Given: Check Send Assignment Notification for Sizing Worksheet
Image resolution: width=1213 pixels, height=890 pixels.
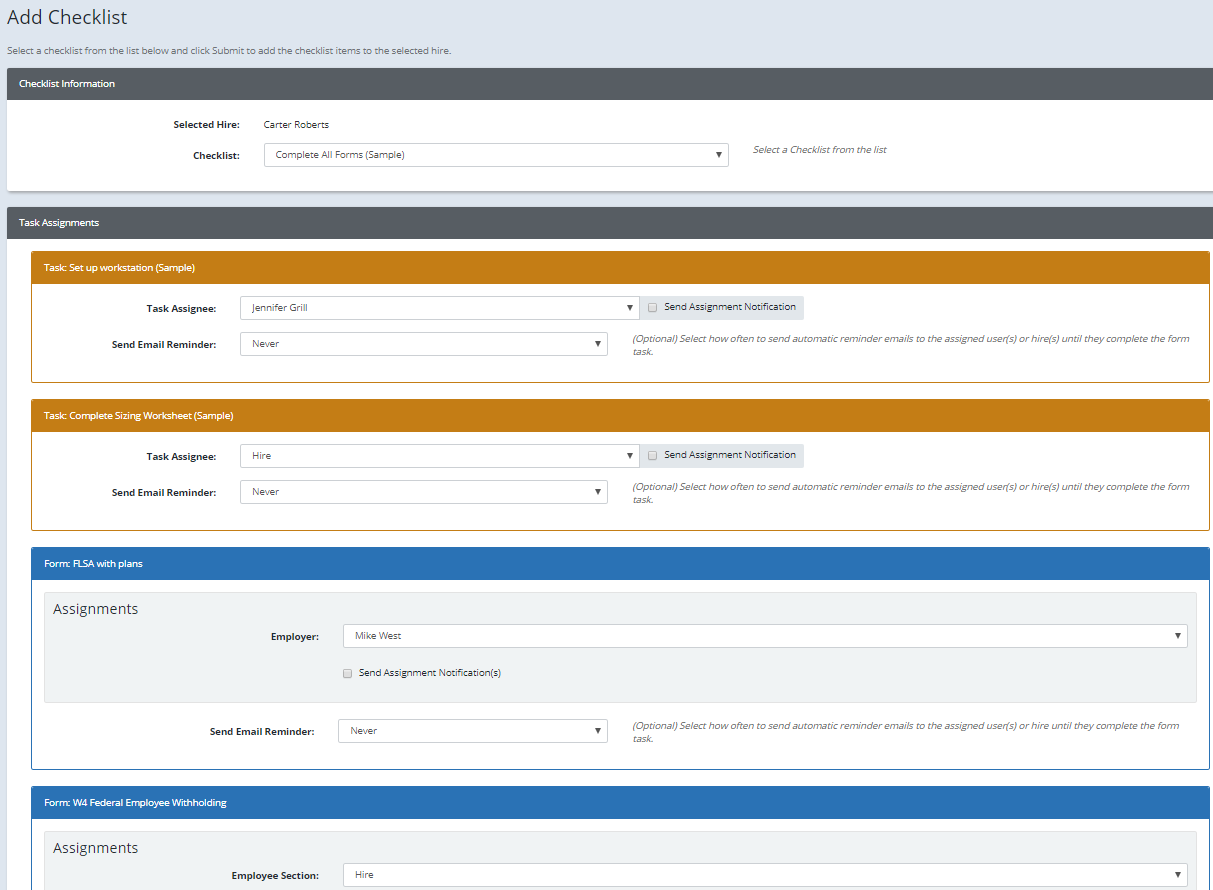Looking at the screenshot, I should click(x=652, y=455).
